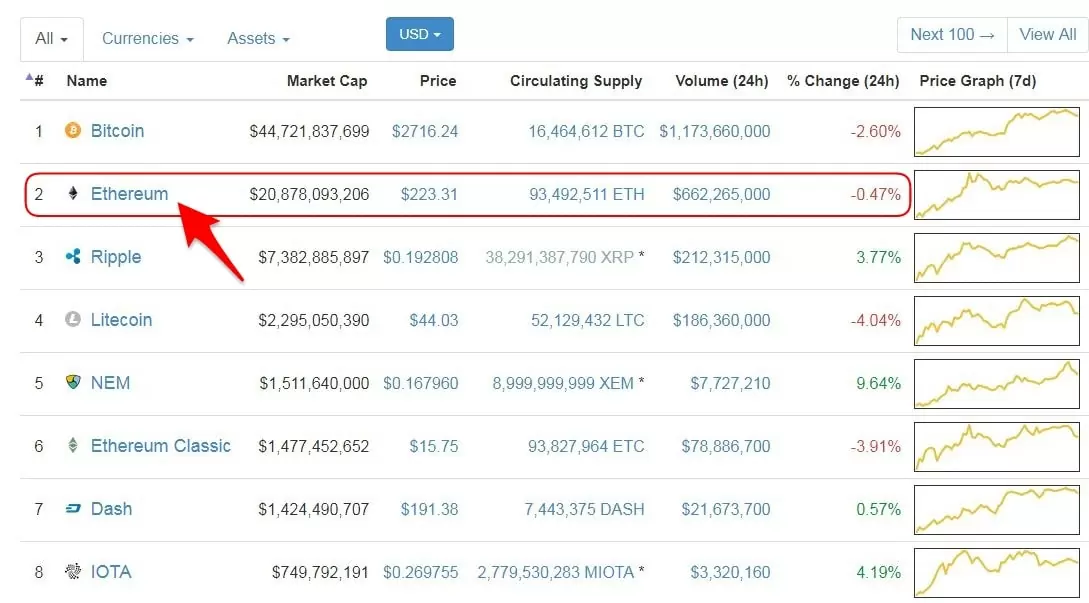Open Bitcoin's 7d price graph

coord(997,132)
